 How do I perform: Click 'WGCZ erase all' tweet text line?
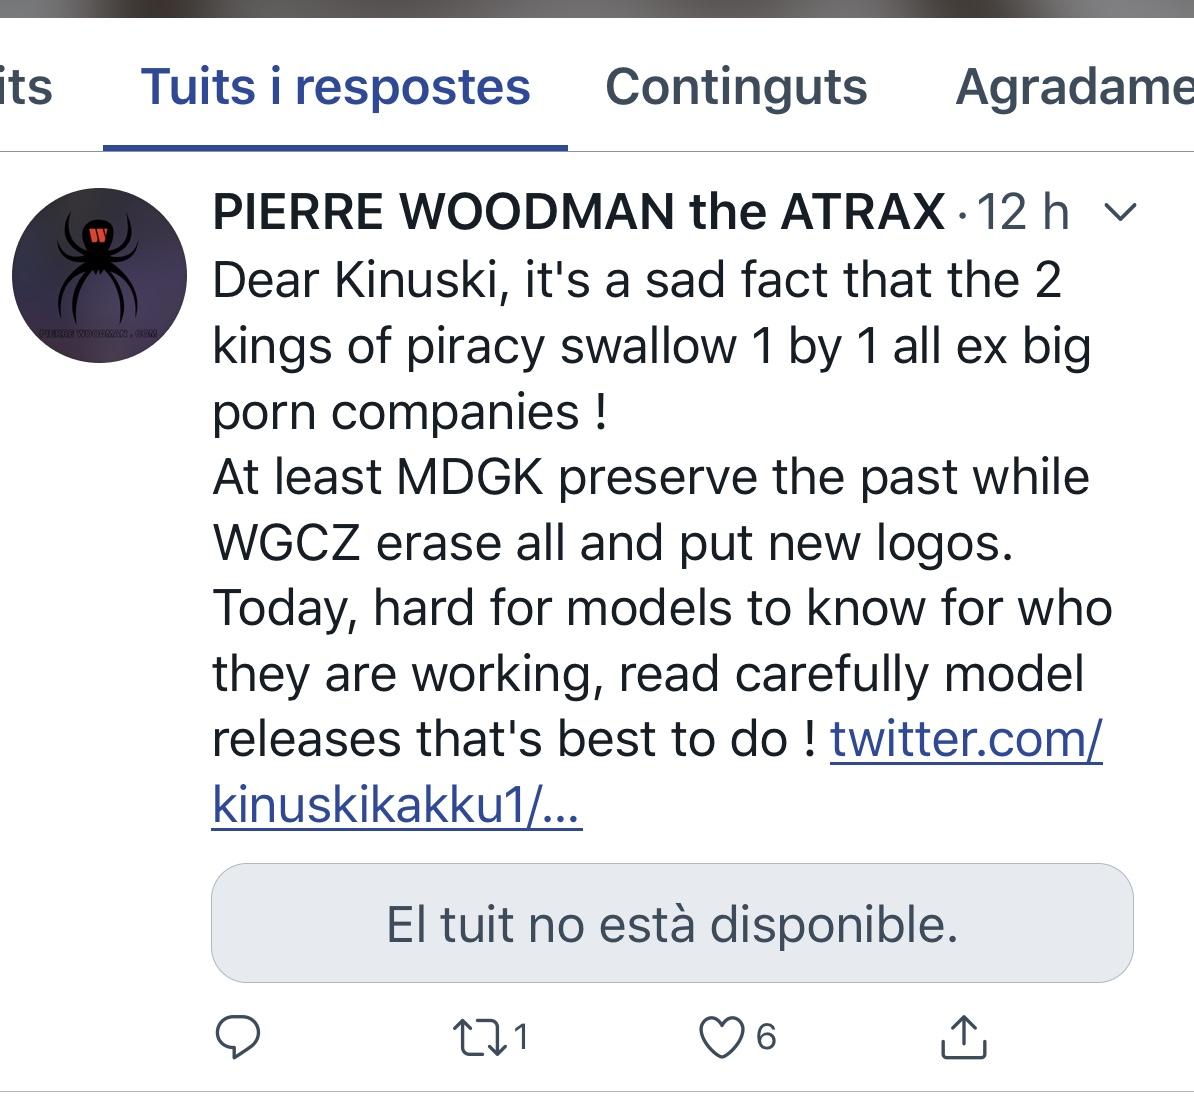pos(613,543)
